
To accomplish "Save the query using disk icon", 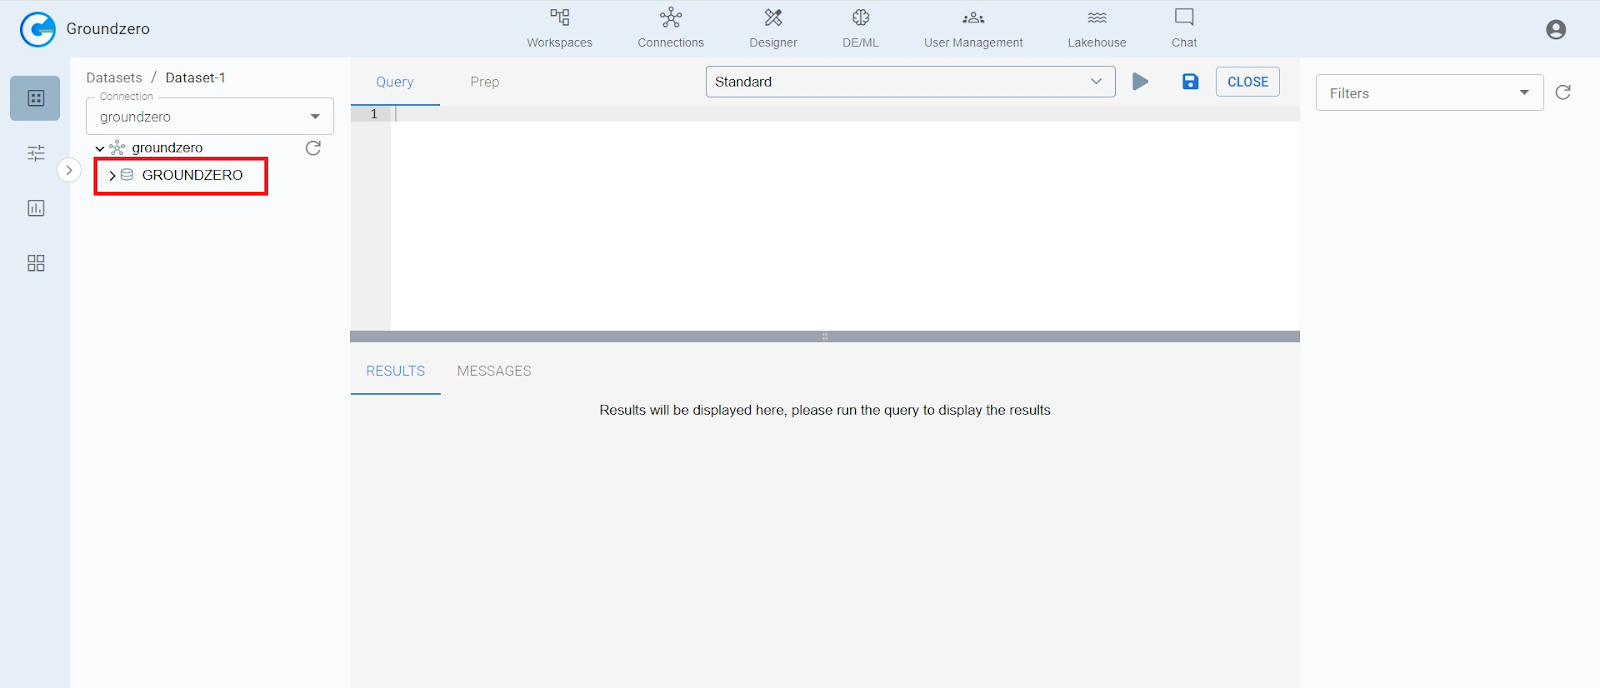I will click(1190, 82).
